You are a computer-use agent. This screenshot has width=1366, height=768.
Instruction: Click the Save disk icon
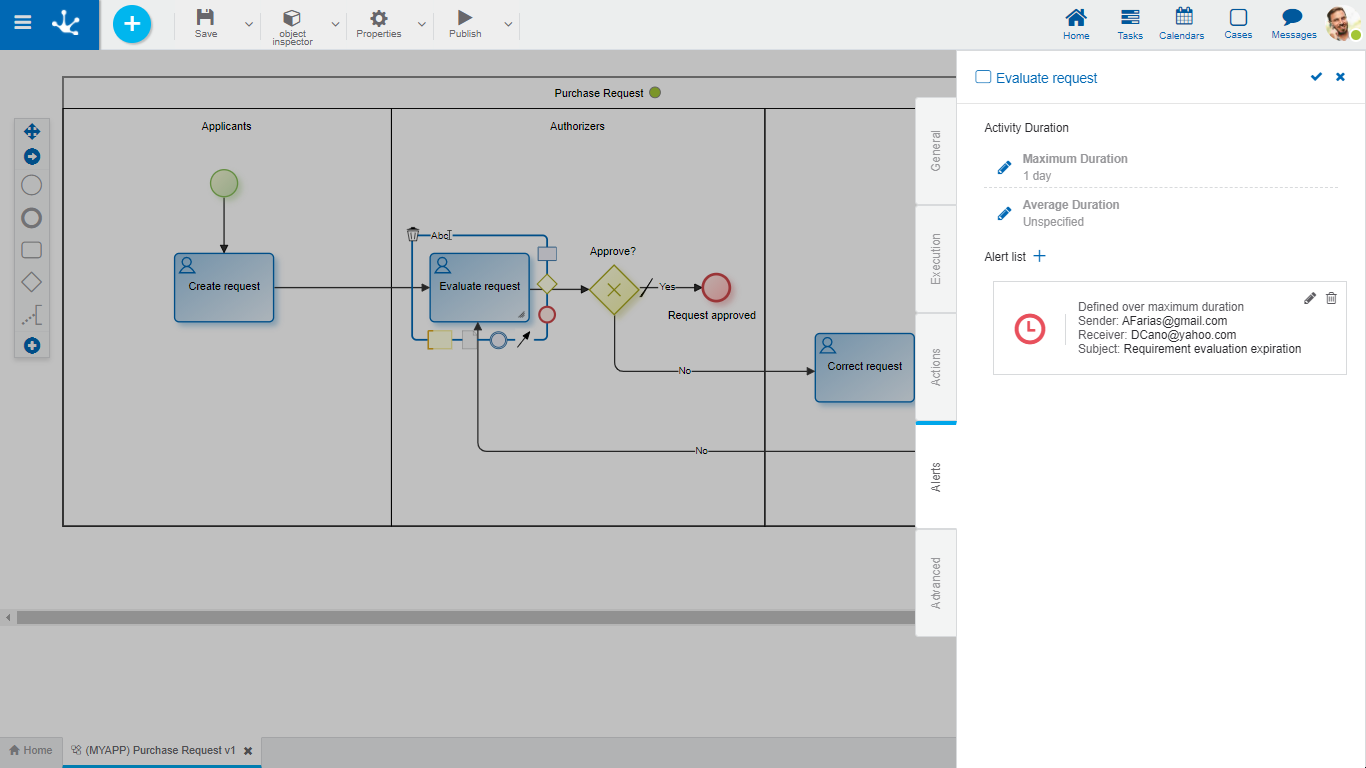point(205,18)
